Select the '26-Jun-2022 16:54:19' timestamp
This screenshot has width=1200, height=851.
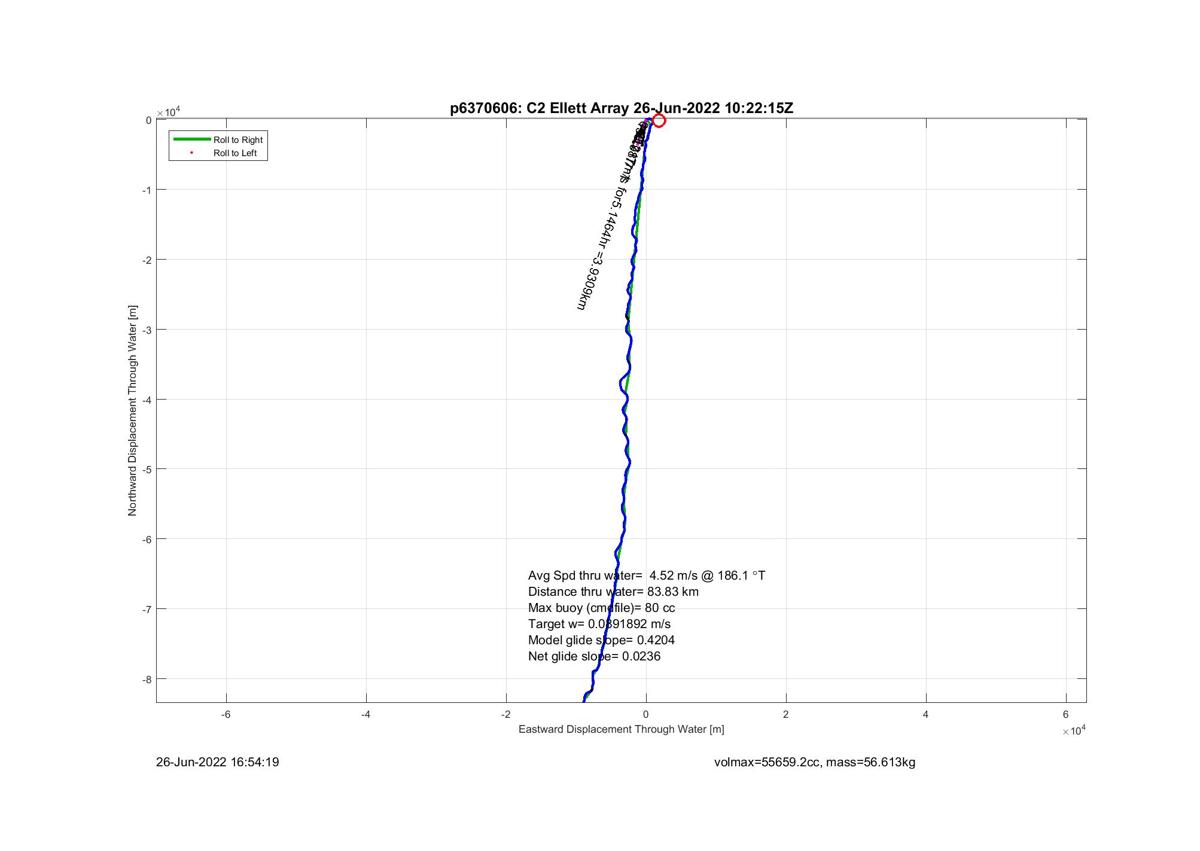pyautogui.click(x=217, y=763)
